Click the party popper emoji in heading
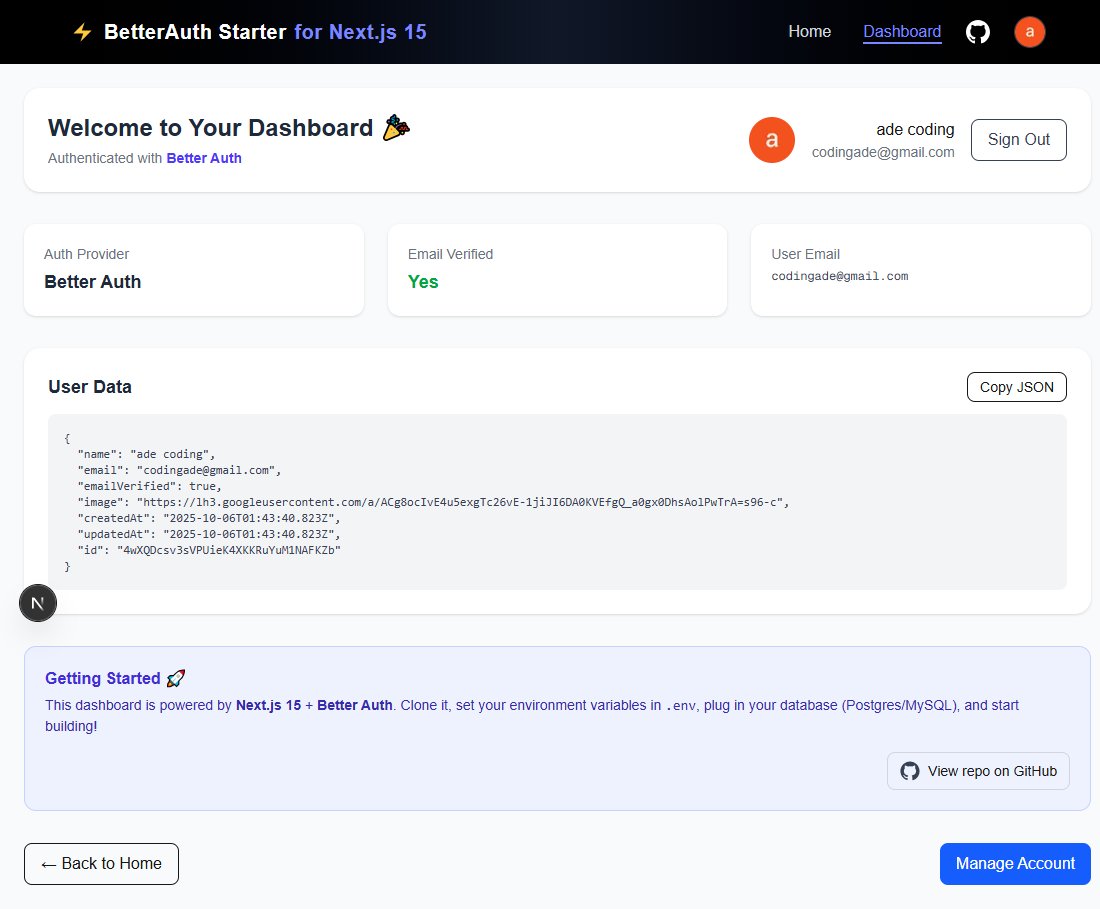1100x909 pixels. point(396,128)
